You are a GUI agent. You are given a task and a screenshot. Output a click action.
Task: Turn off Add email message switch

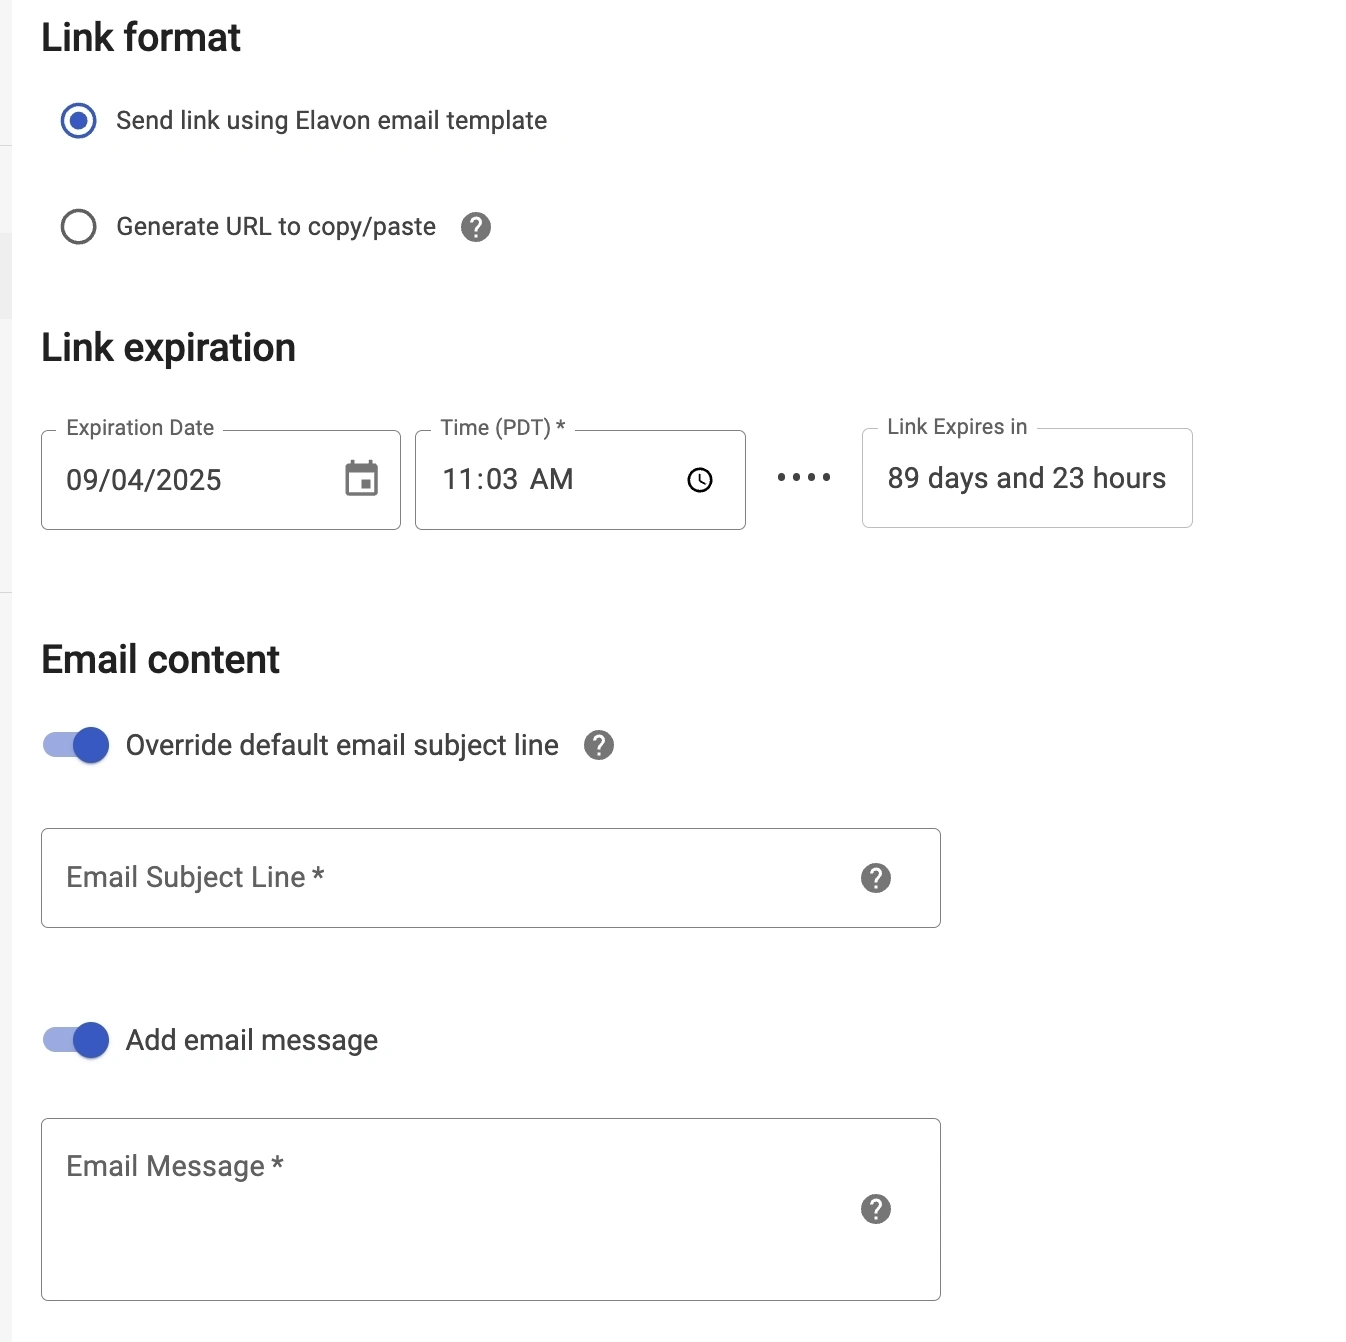(x=76, y=1040)
